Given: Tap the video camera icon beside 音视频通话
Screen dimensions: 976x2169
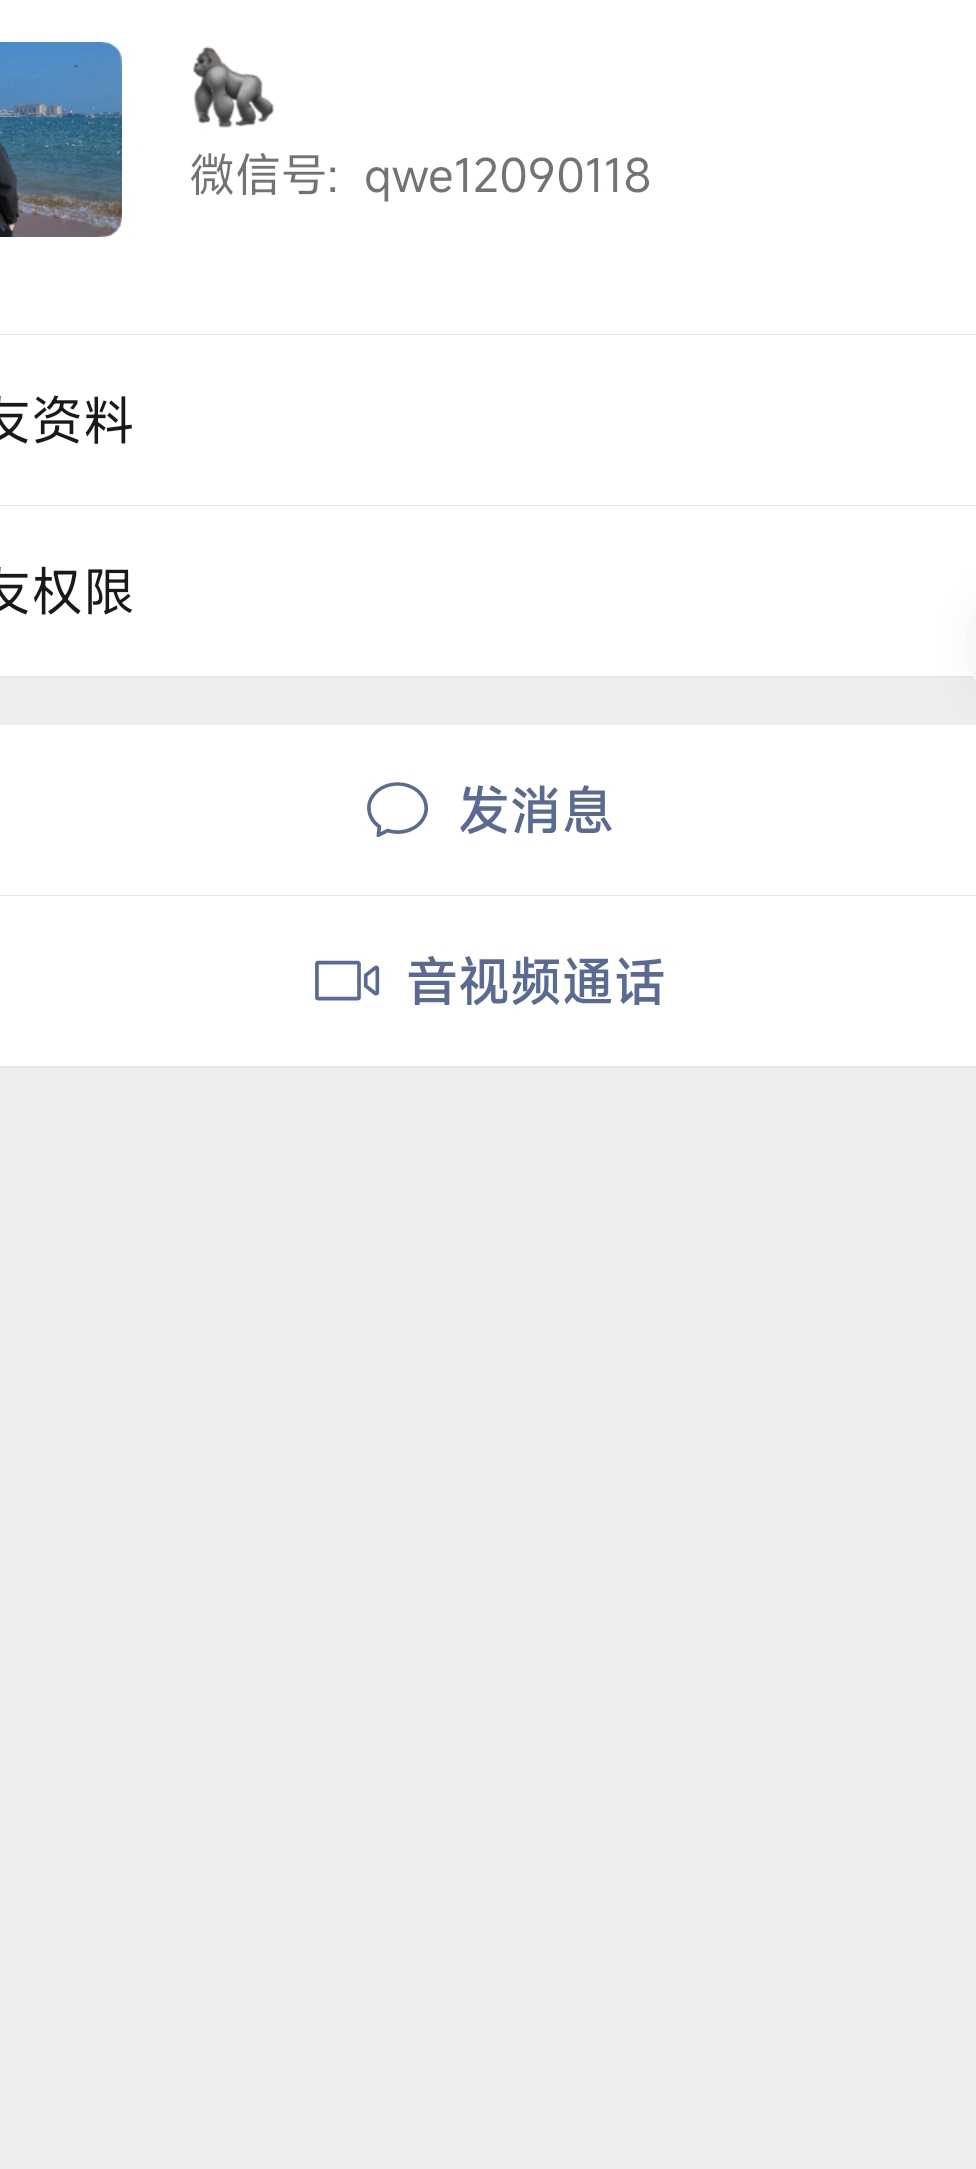Looking at the screenshot, I should pyautogui.click(x=346, y=981).
